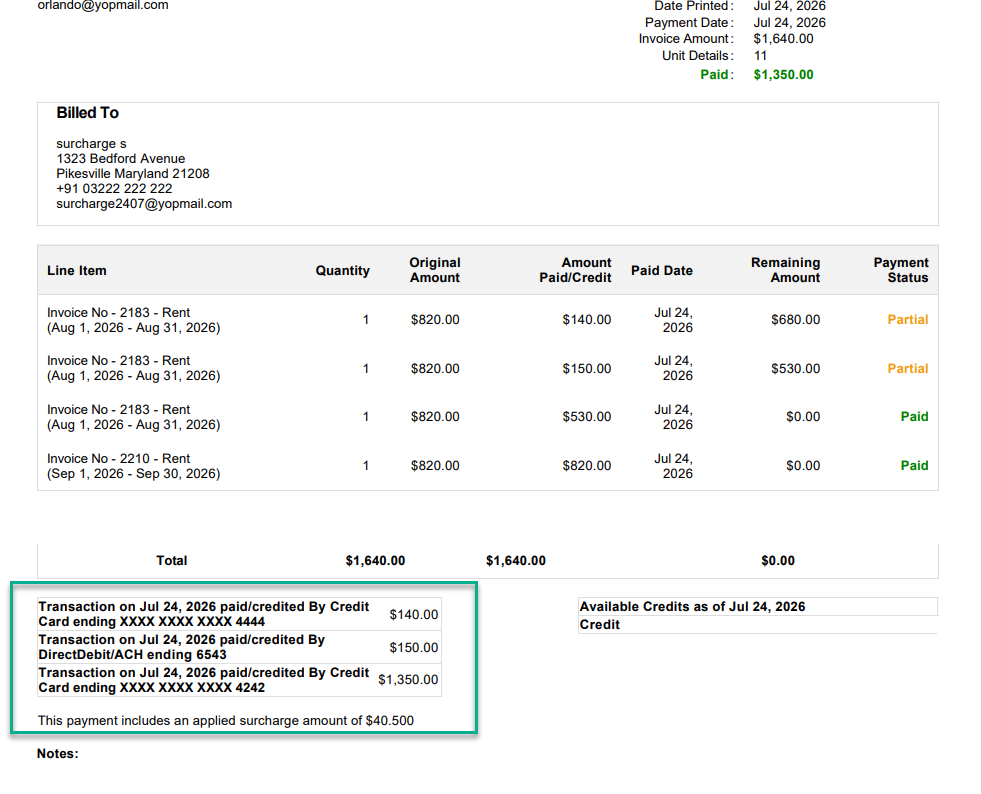Select the Billed To heading

(88, 113)
